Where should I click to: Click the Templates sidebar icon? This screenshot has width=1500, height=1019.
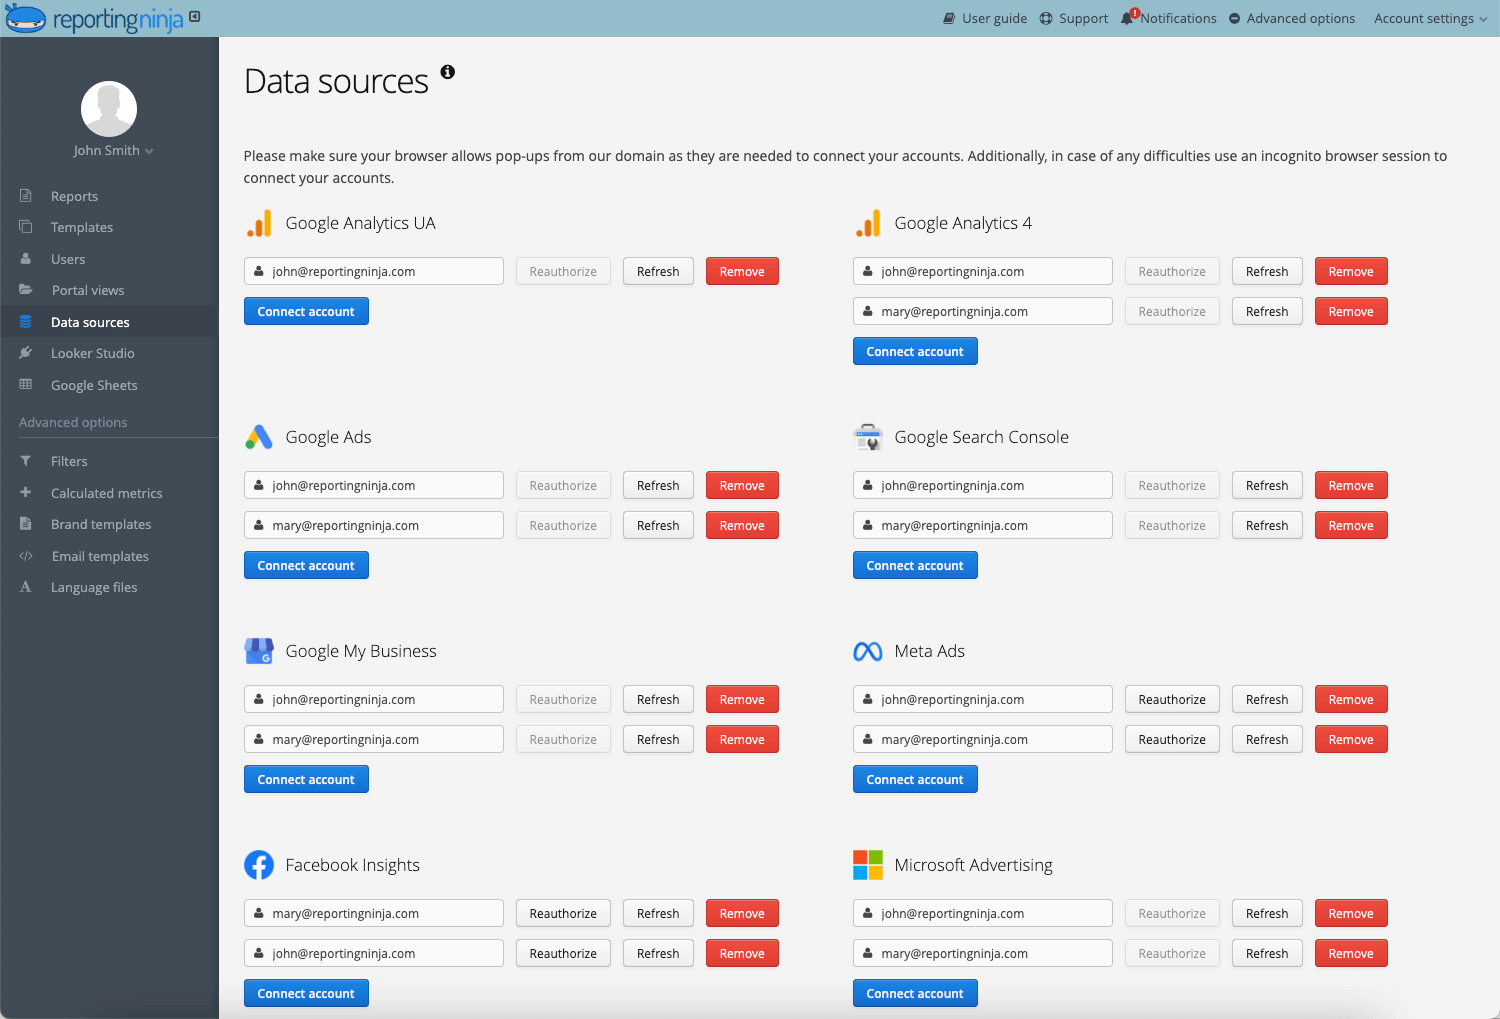click(x=26, y=227)
